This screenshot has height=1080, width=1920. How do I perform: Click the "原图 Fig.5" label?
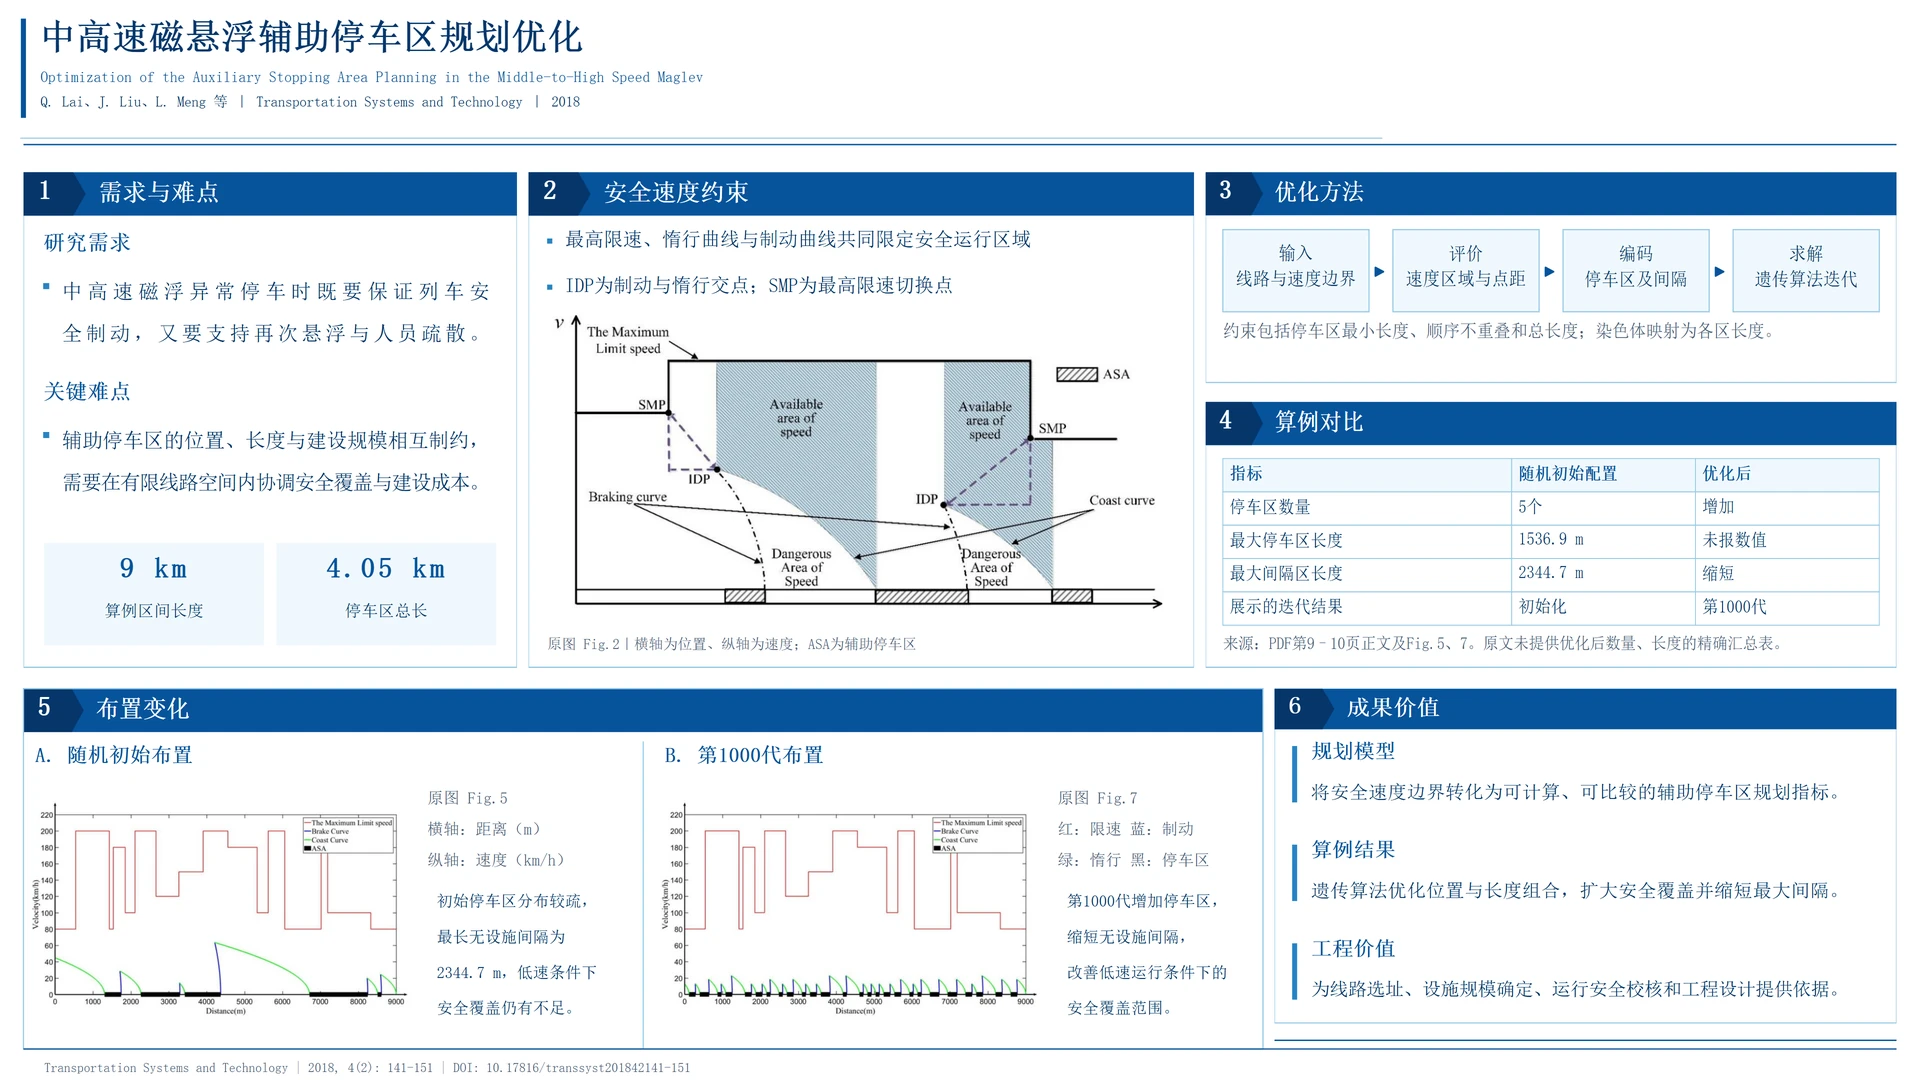click(467, 798)
